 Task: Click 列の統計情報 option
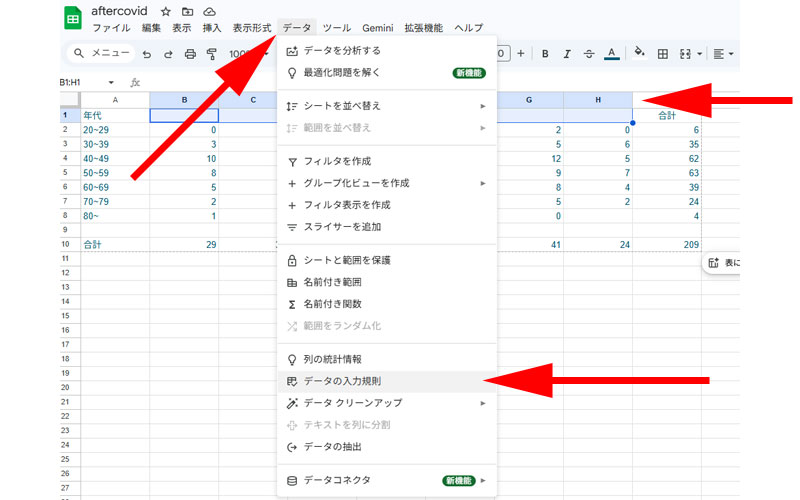pyautogui.click(x=332, y=359)
